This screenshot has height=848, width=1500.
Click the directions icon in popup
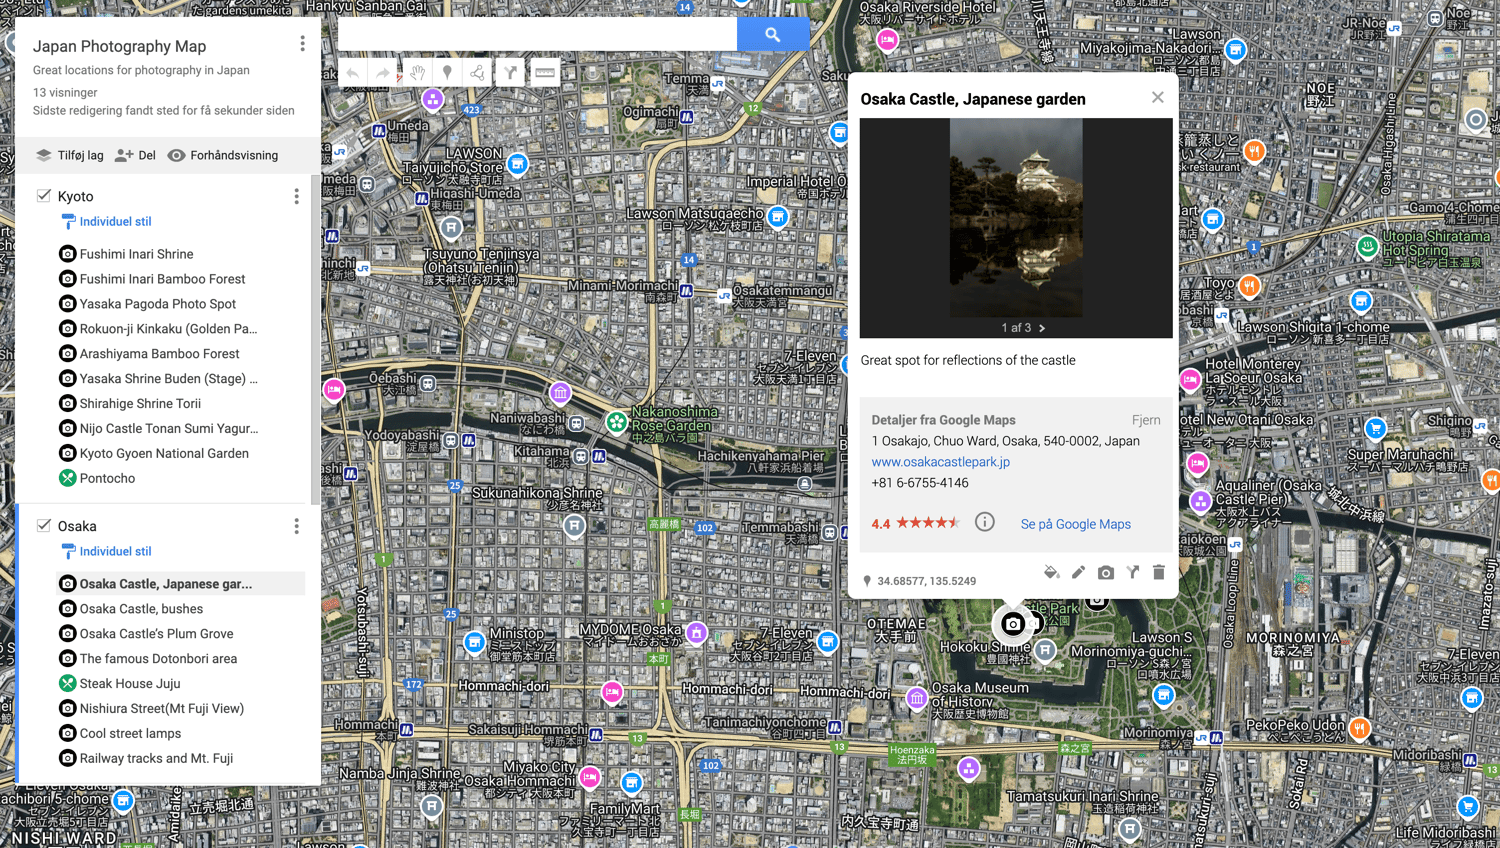pyautogui.click(x=1132, y=572)
